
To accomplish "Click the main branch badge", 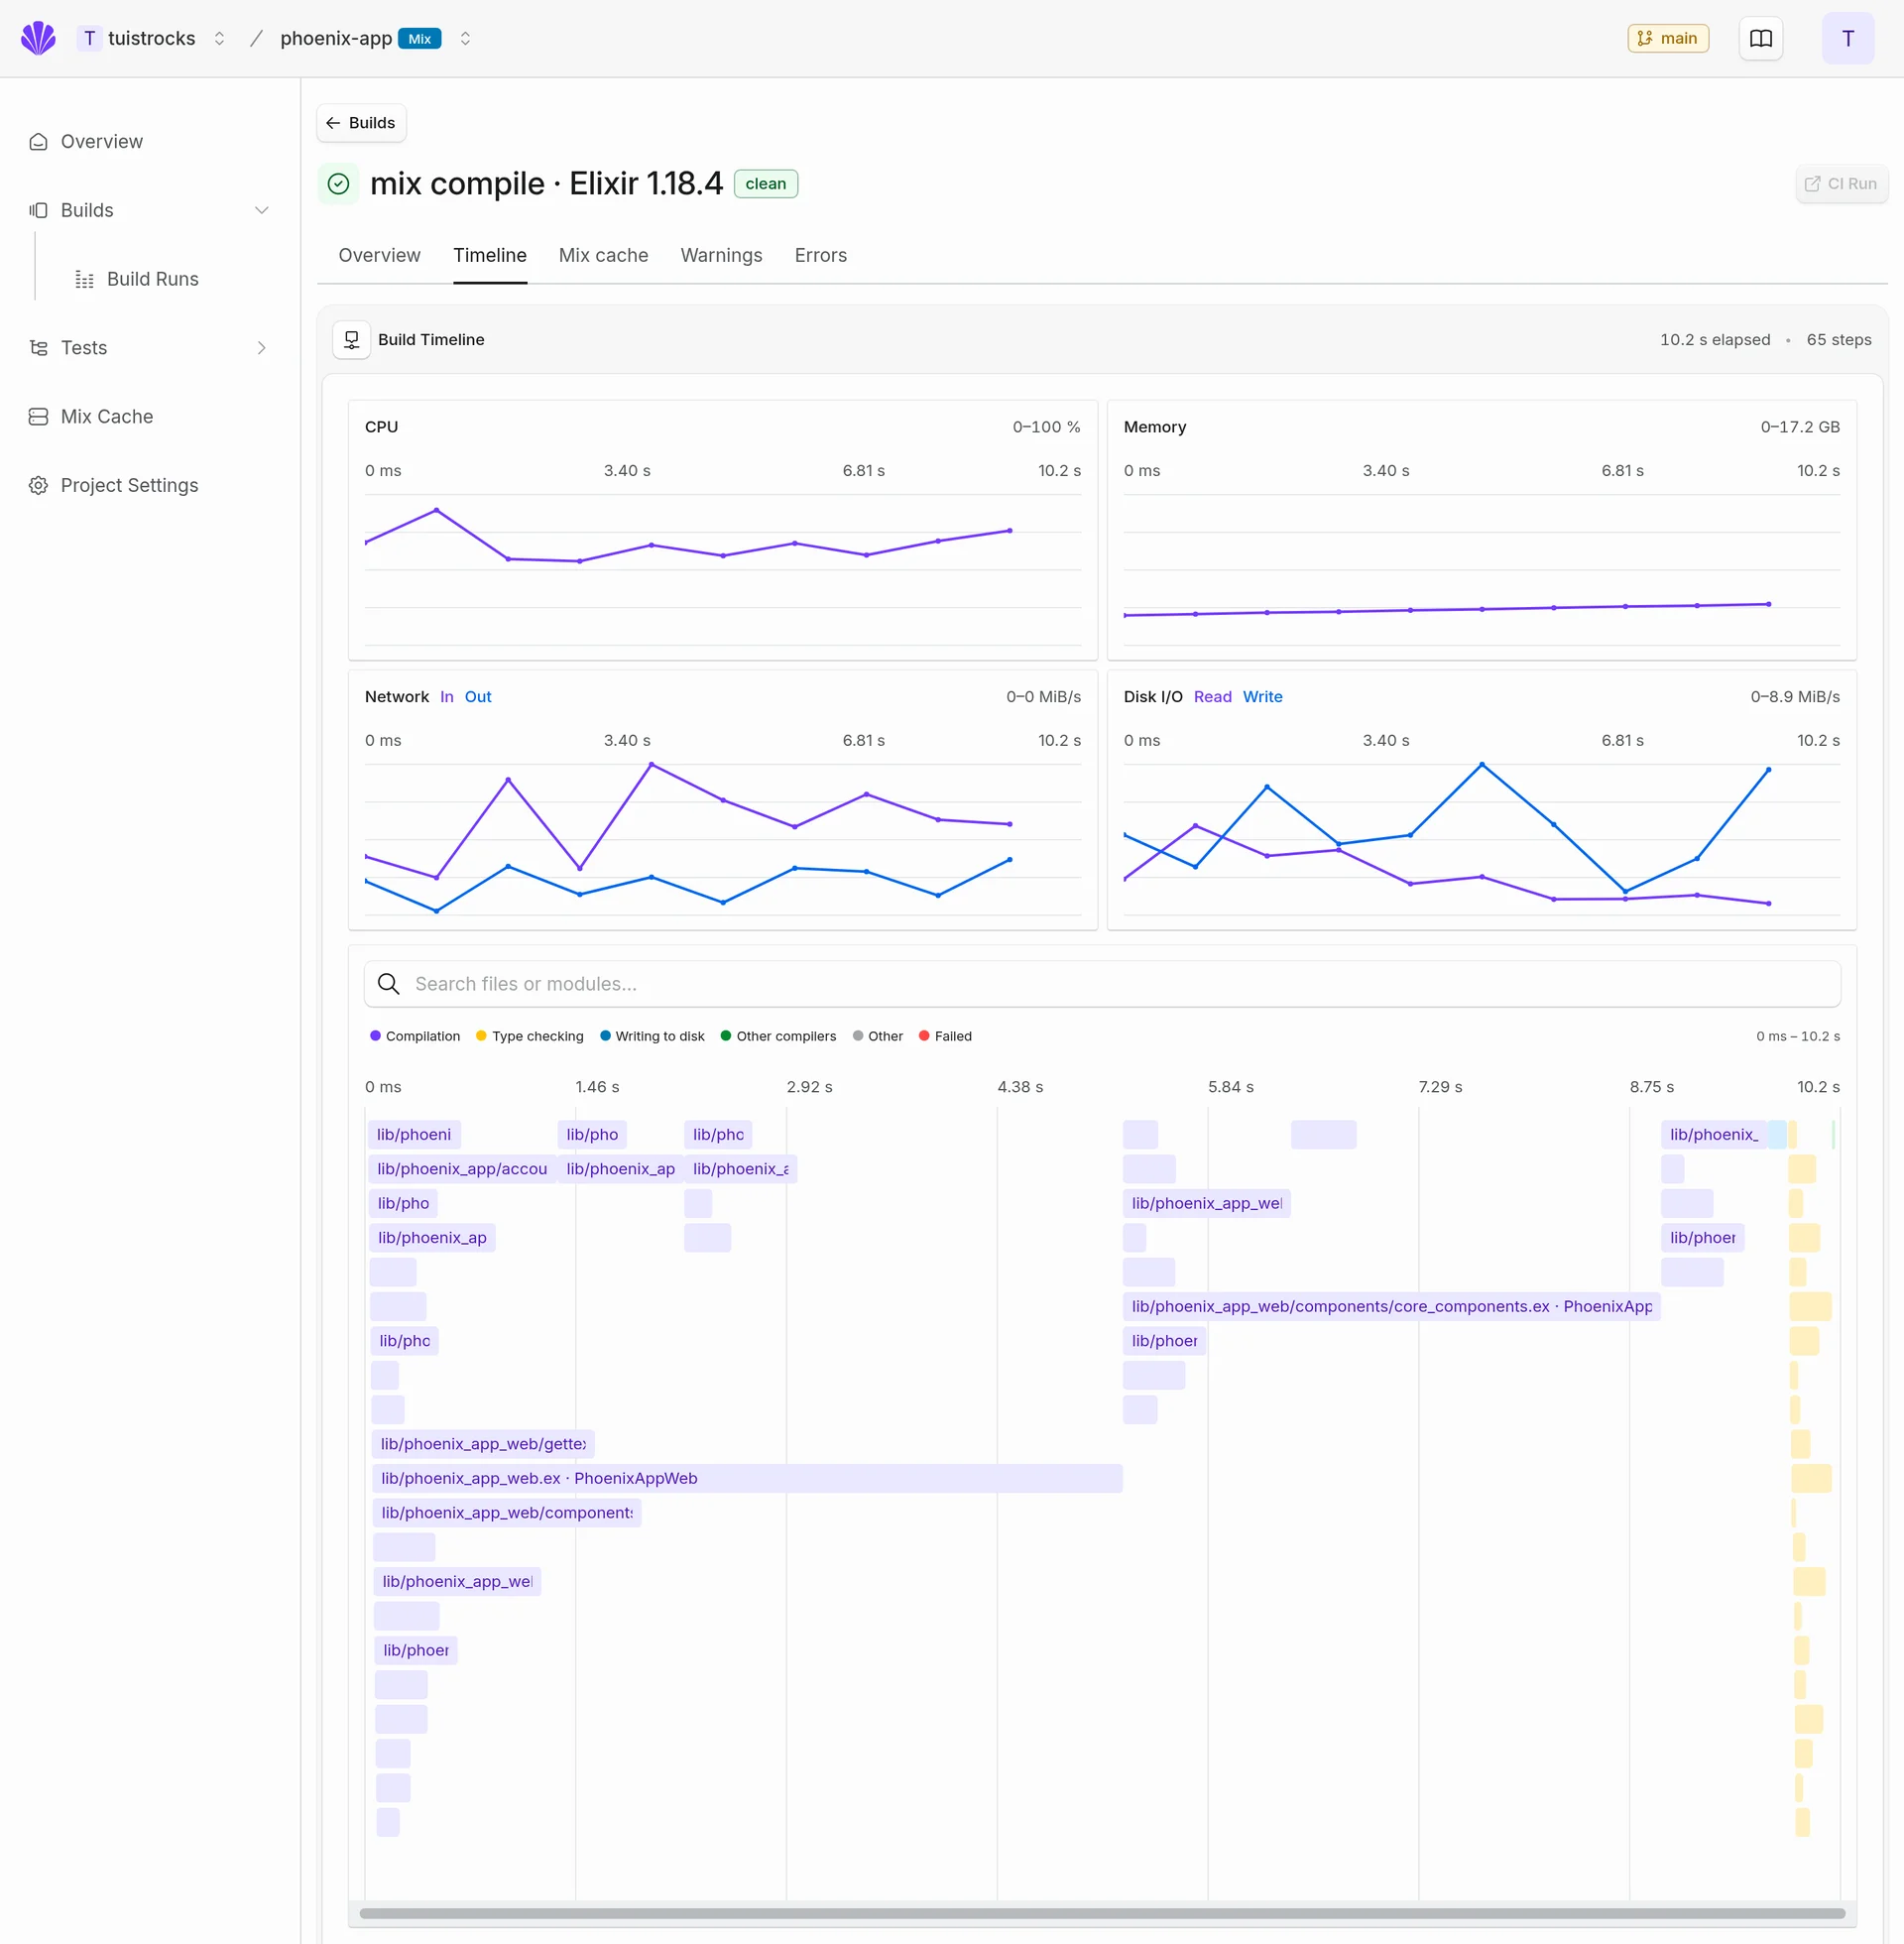I will coord(1667,38).
